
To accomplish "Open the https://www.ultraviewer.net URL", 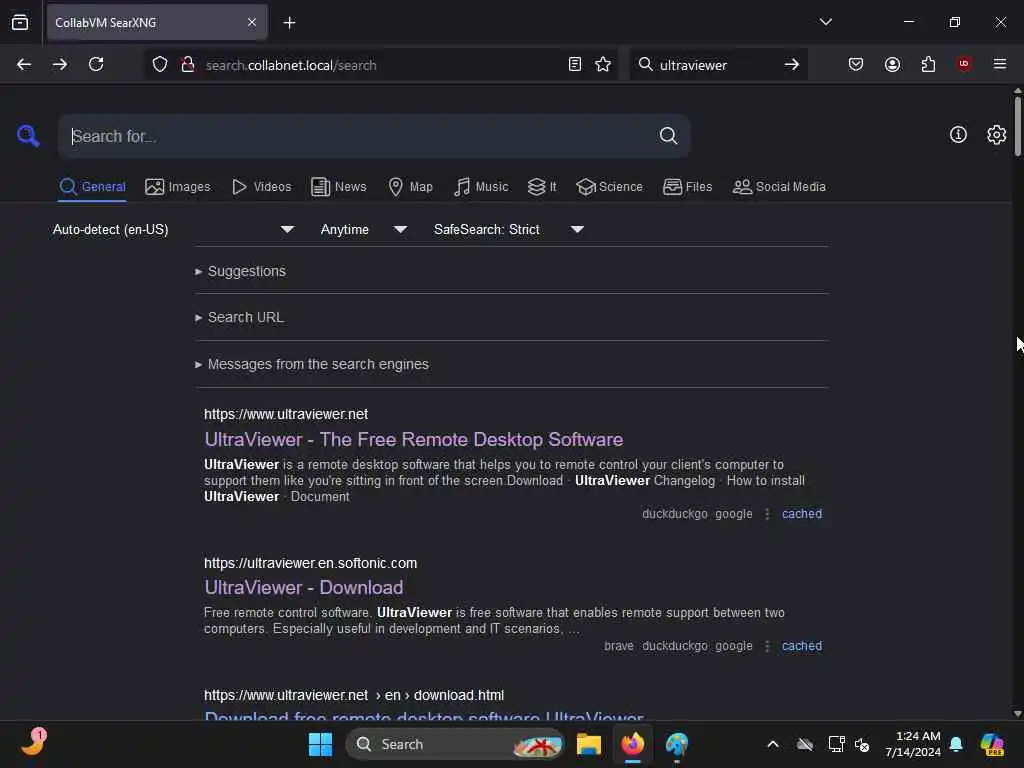I will click(x=286, y=414).
